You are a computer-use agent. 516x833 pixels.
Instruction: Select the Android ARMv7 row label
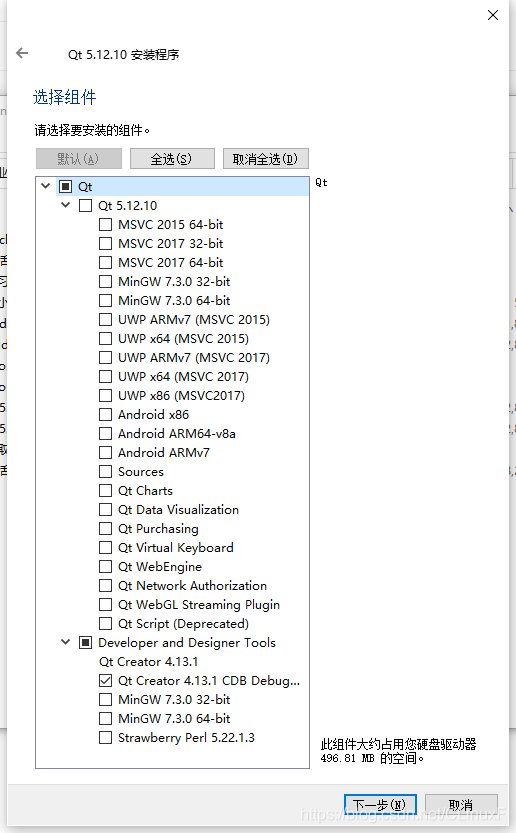coord(164,453)
